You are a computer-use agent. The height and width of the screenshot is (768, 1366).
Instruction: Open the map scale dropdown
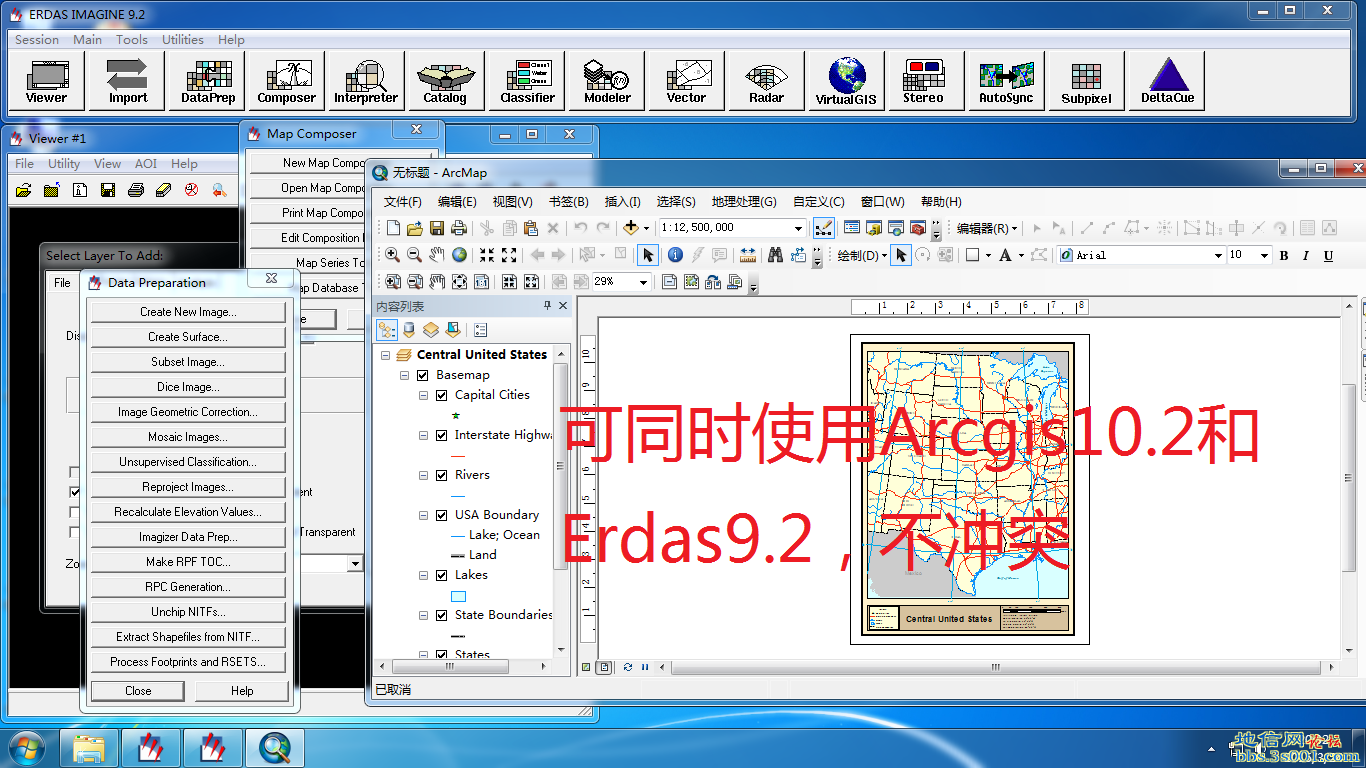tap(797, 228)
